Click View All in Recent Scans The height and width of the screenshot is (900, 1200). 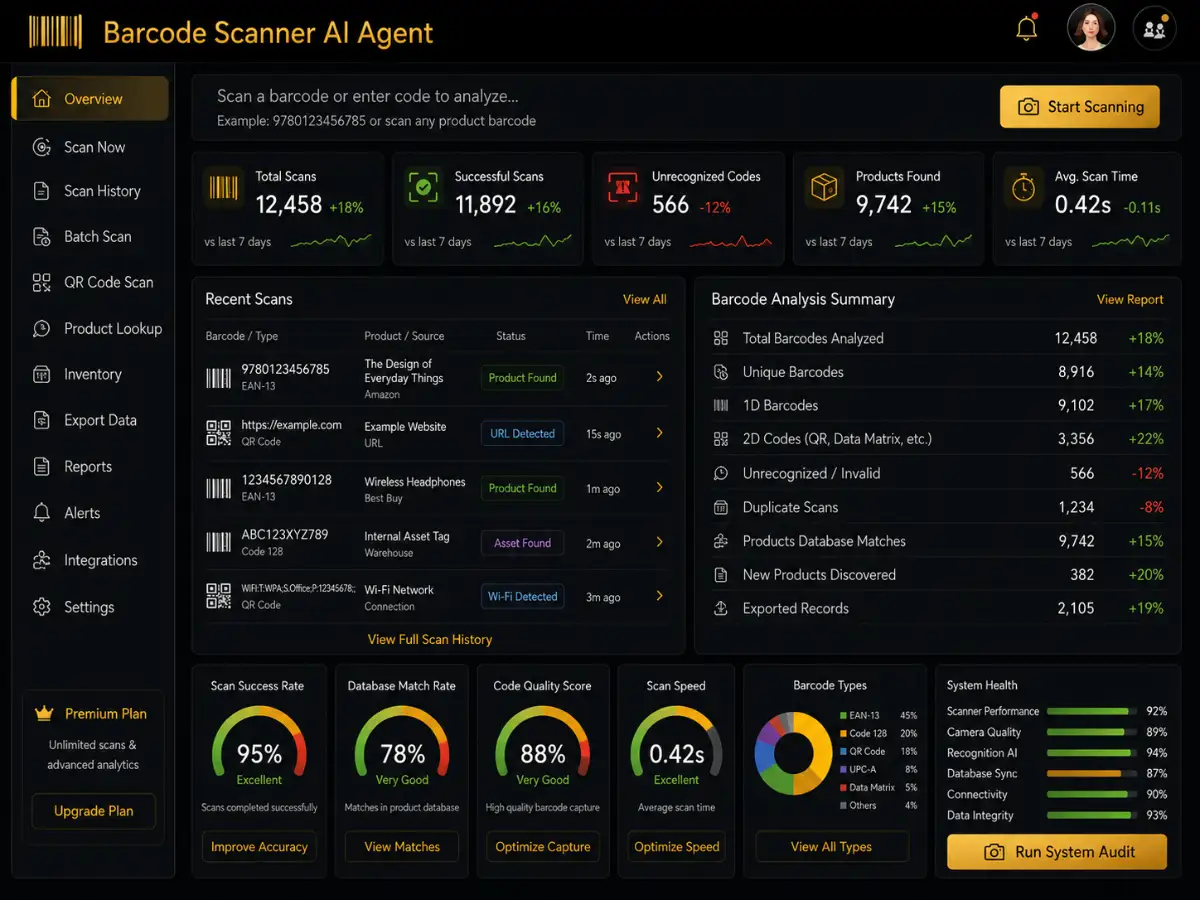pyautogui.click(x=644, y=299)
